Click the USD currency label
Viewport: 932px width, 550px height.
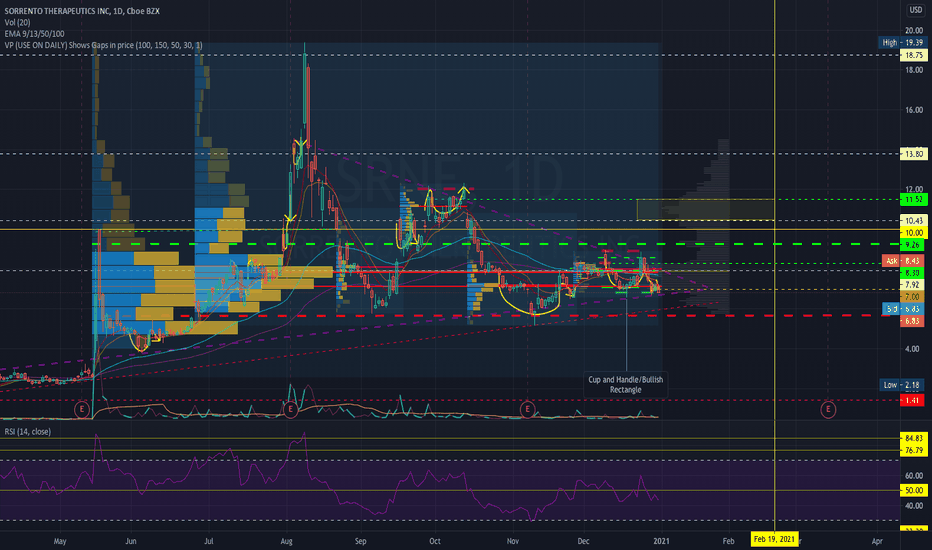tap(915, 10)
